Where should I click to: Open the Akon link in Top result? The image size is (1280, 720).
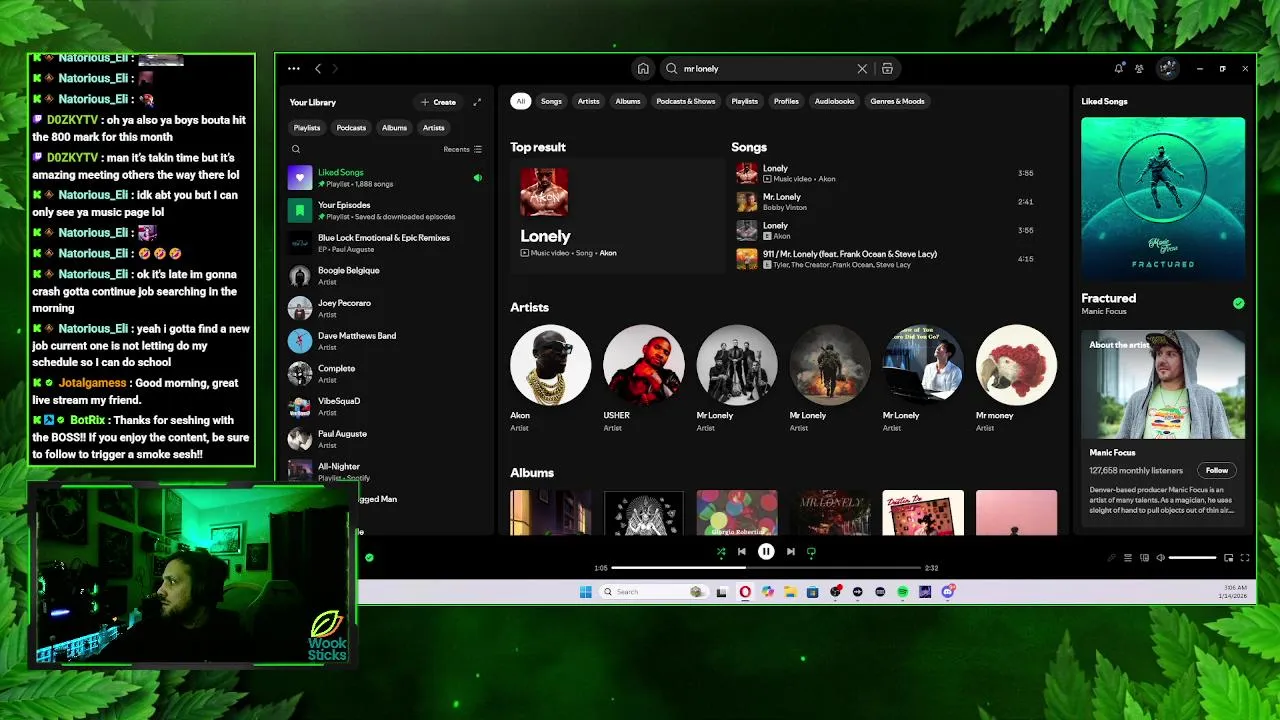click(608, 253)
